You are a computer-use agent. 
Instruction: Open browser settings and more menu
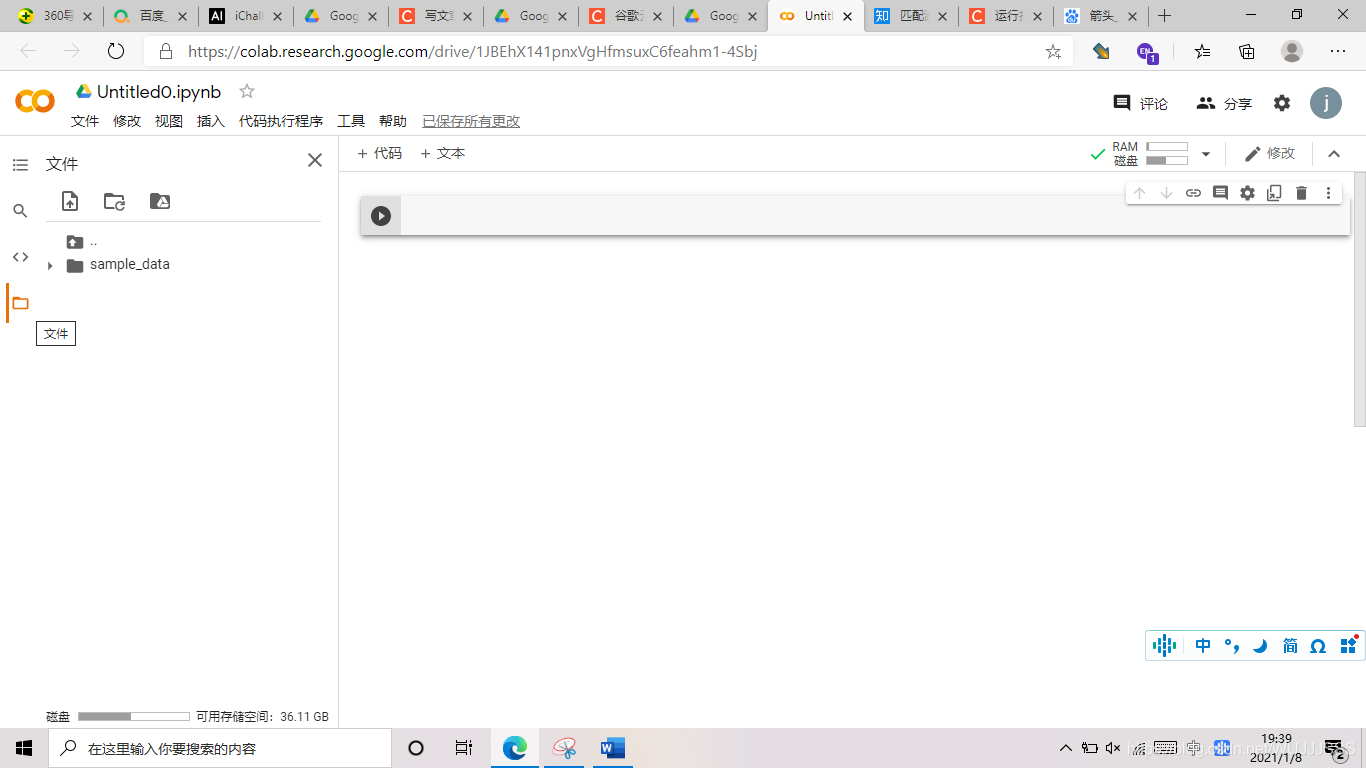(x=1338, y=51)
